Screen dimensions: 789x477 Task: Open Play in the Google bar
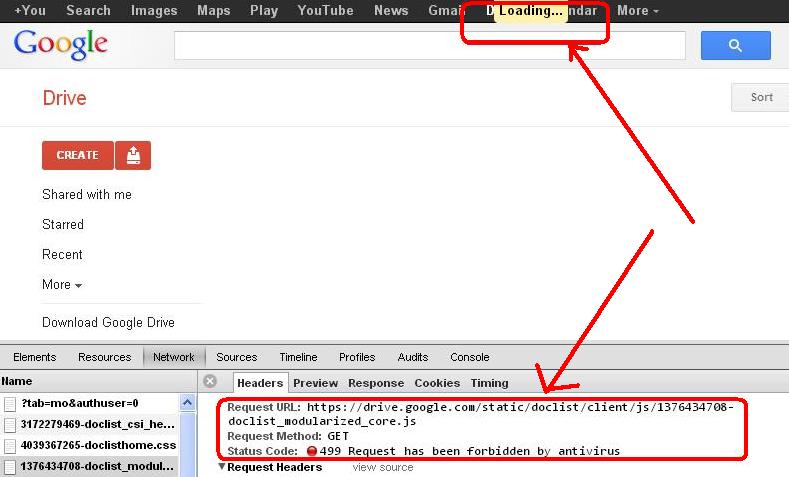[x=264, y=11]
